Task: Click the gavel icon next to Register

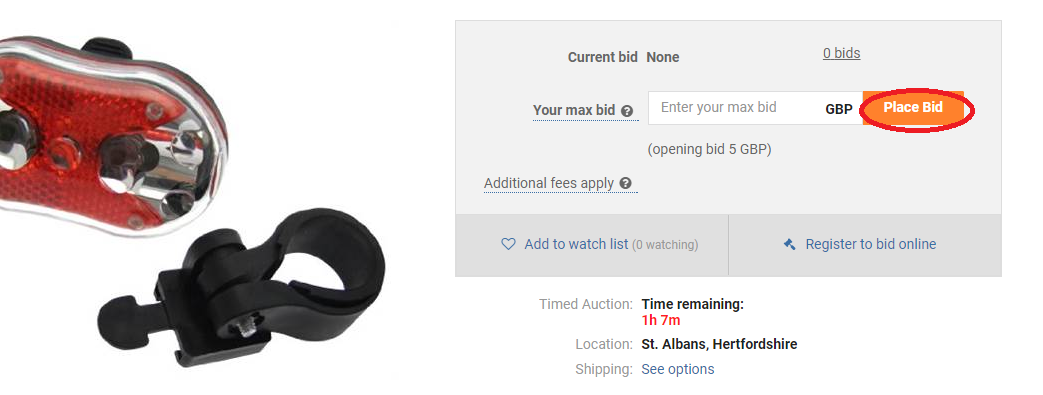Action: (x=790, y=245)
